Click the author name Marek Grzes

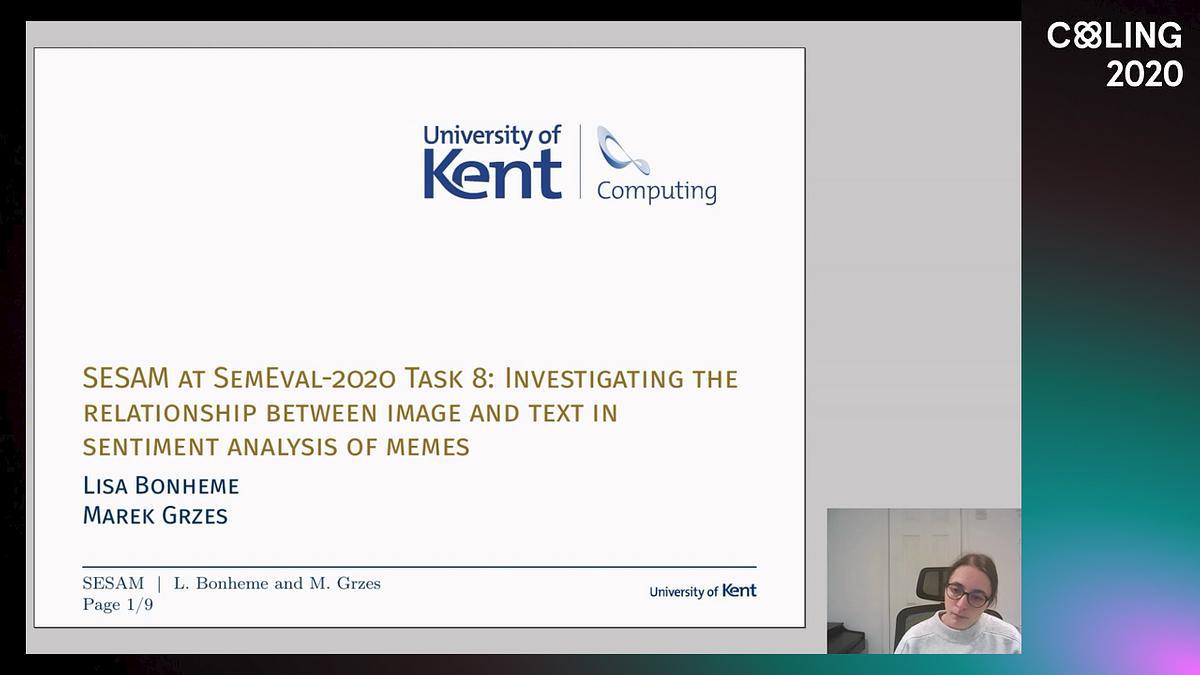[155, 516]
